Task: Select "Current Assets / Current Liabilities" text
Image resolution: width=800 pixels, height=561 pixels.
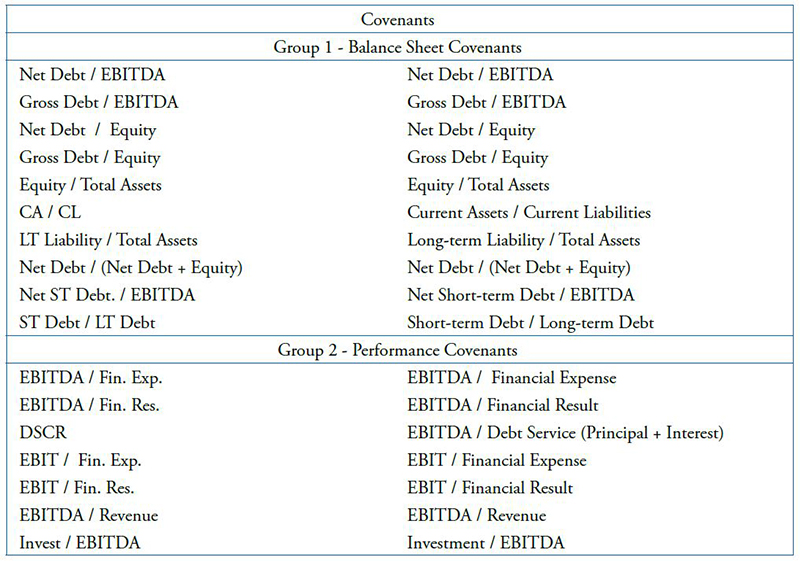Action: (x=529, y=213)
